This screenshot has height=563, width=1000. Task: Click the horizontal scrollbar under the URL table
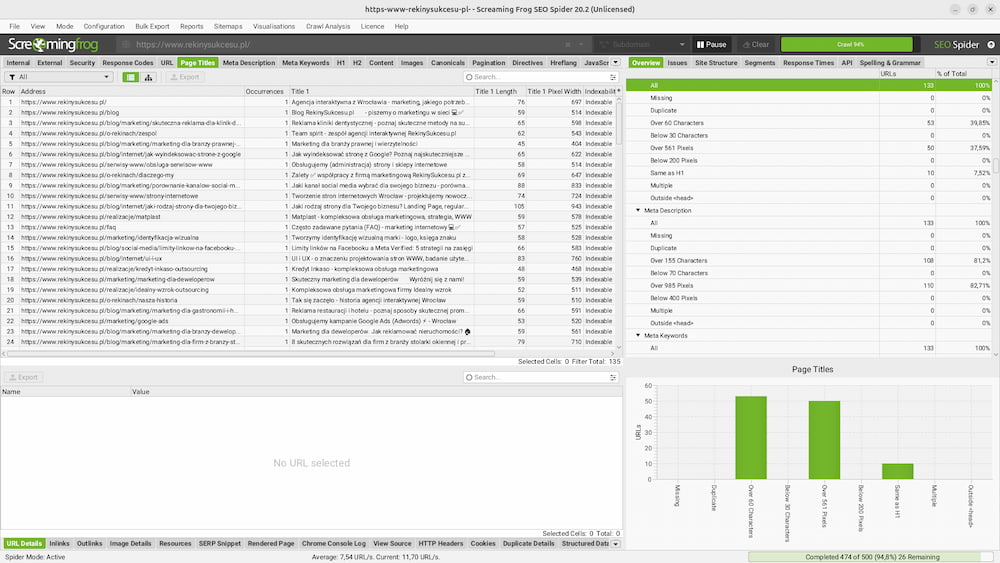250,353
